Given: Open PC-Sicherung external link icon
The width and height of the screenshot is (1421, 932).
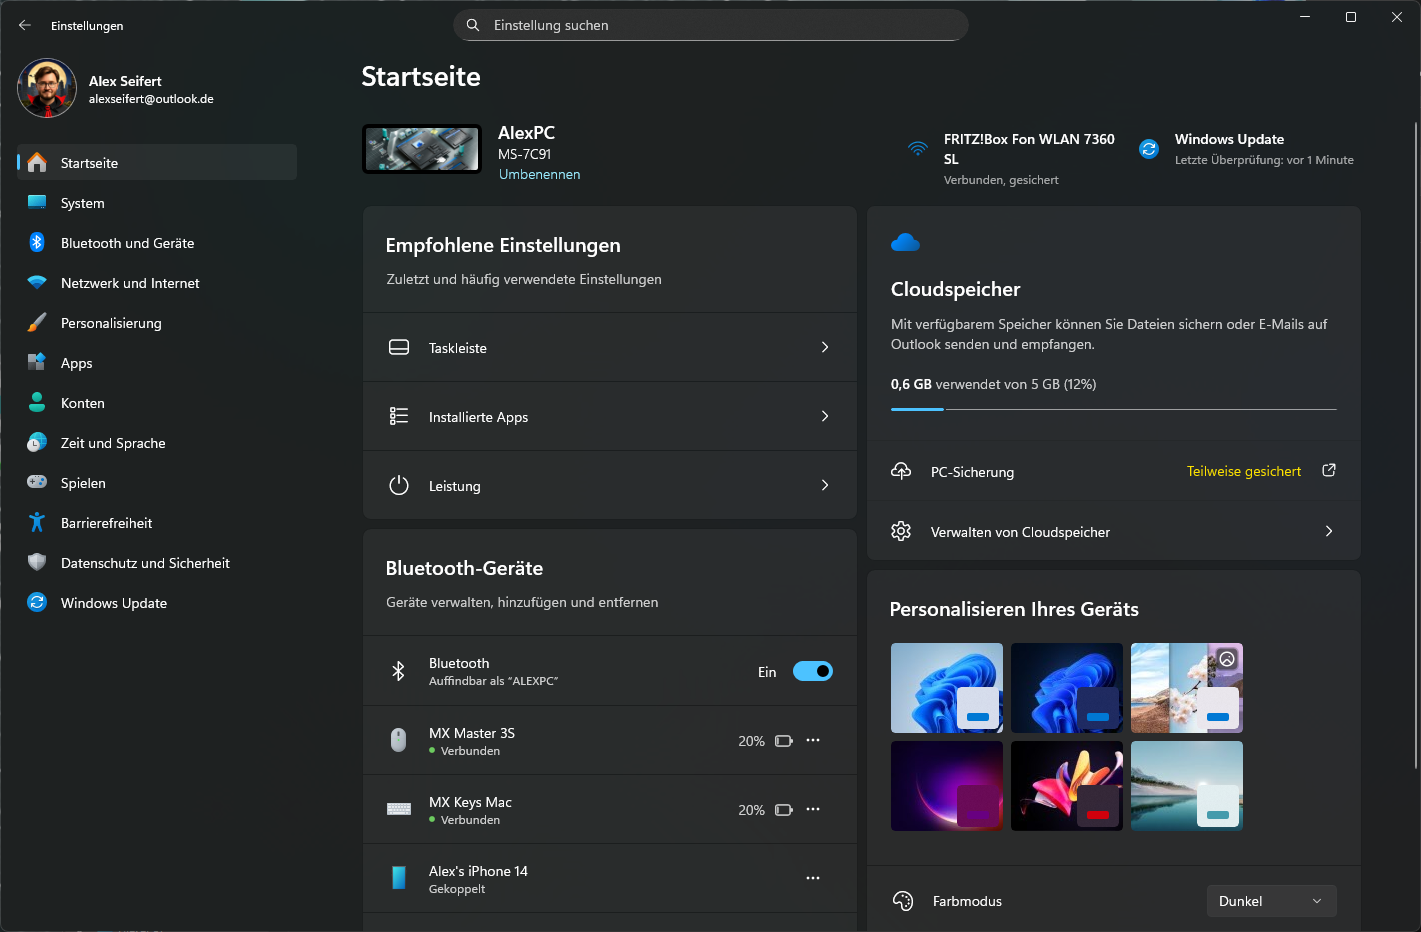Looking at the screenshot, I should tap(1329, 471).
